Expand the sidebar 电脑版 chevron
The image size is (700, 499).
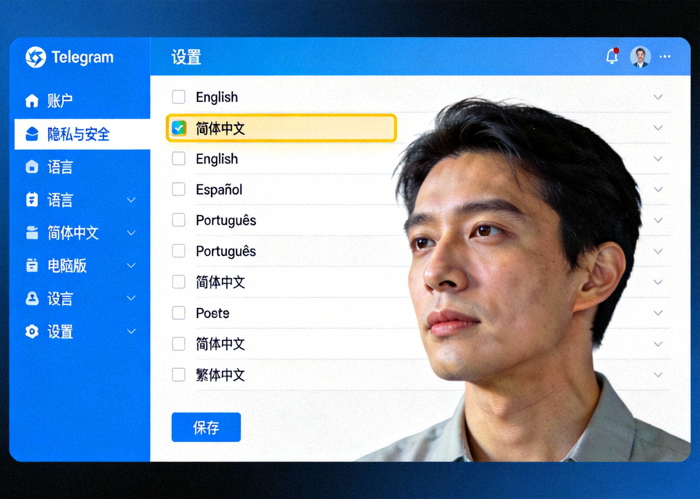[131, 266]
